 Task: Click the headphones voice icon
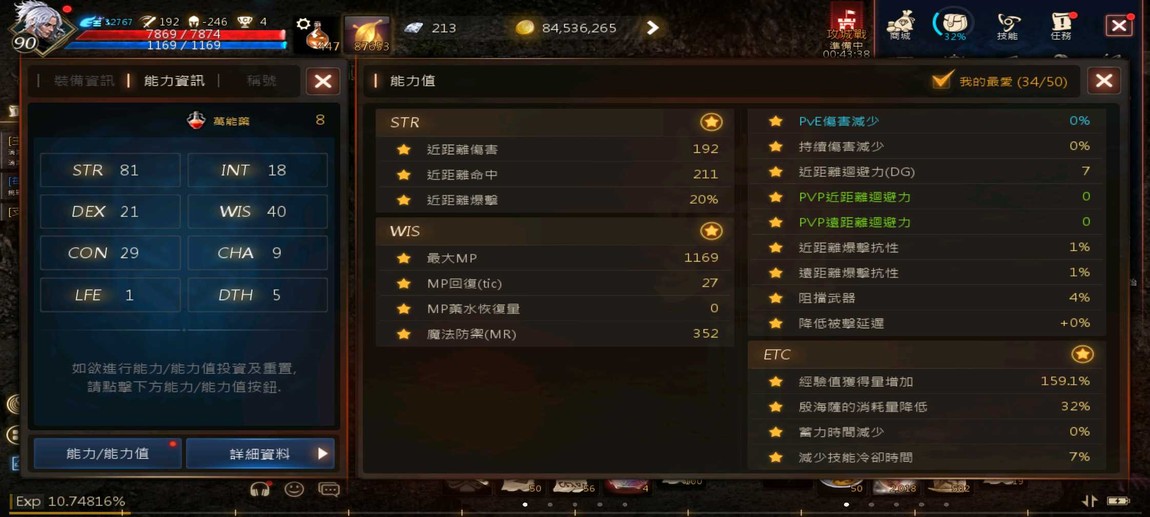pos(260,488)
